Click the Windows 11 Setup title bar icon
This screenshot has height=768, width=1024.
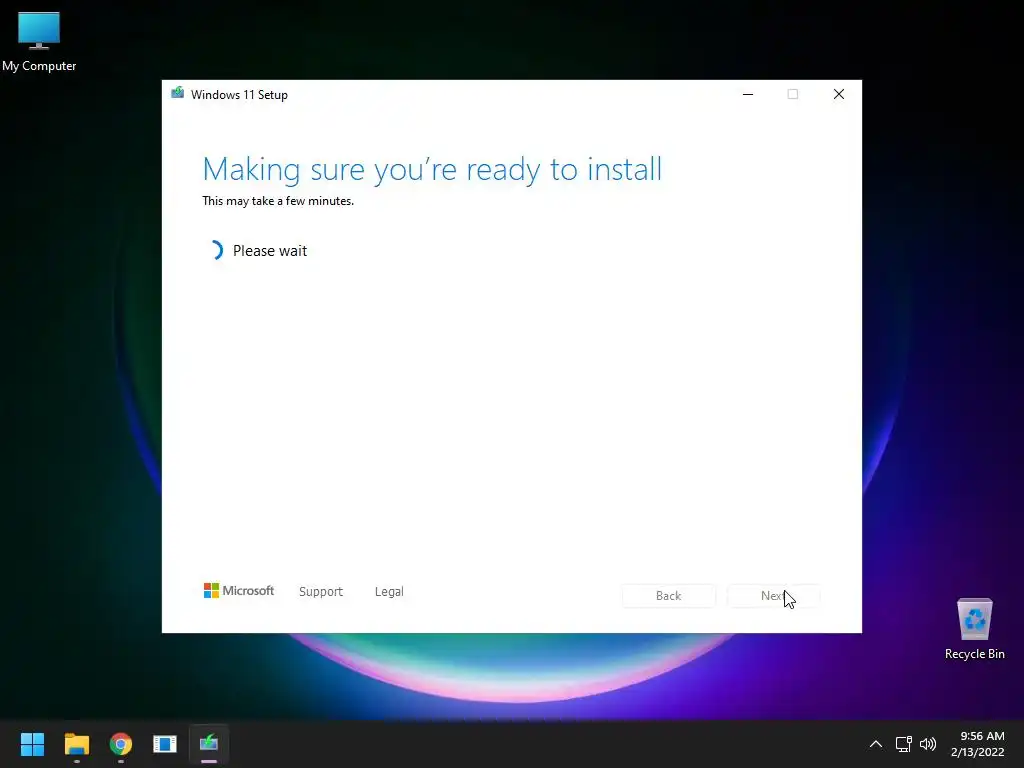tap(177, 93)
